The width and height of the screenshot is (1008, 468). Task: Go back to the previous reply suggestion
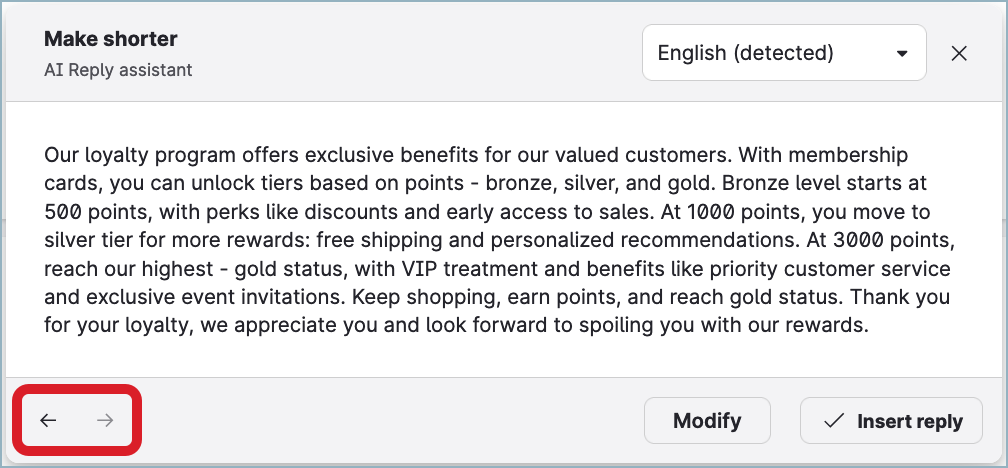48,421
